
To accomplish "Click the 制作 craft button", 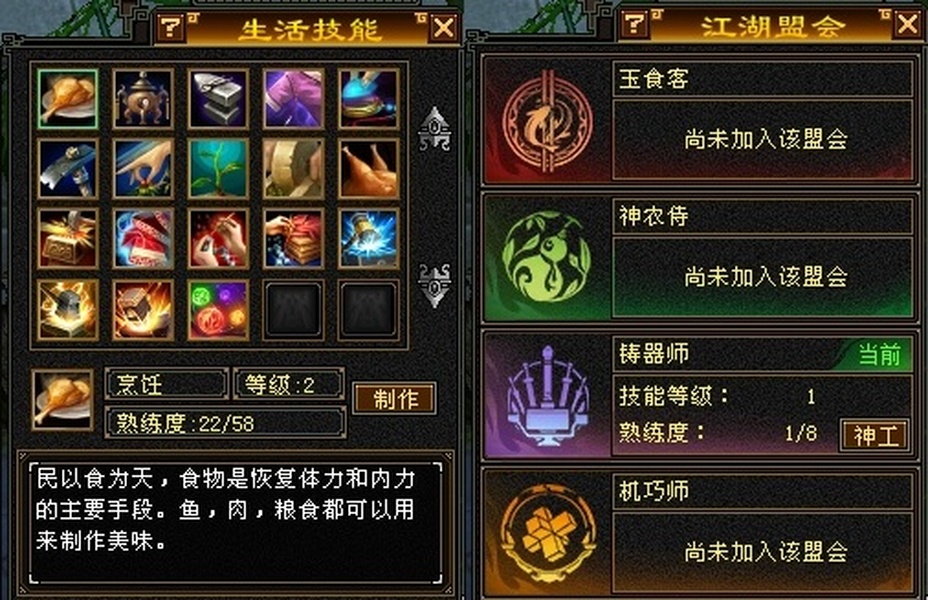I will tap(395, 398).
